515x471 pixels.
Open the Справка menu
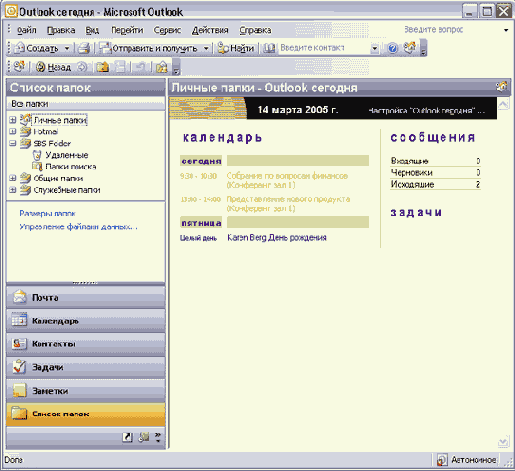click(255, 30)
